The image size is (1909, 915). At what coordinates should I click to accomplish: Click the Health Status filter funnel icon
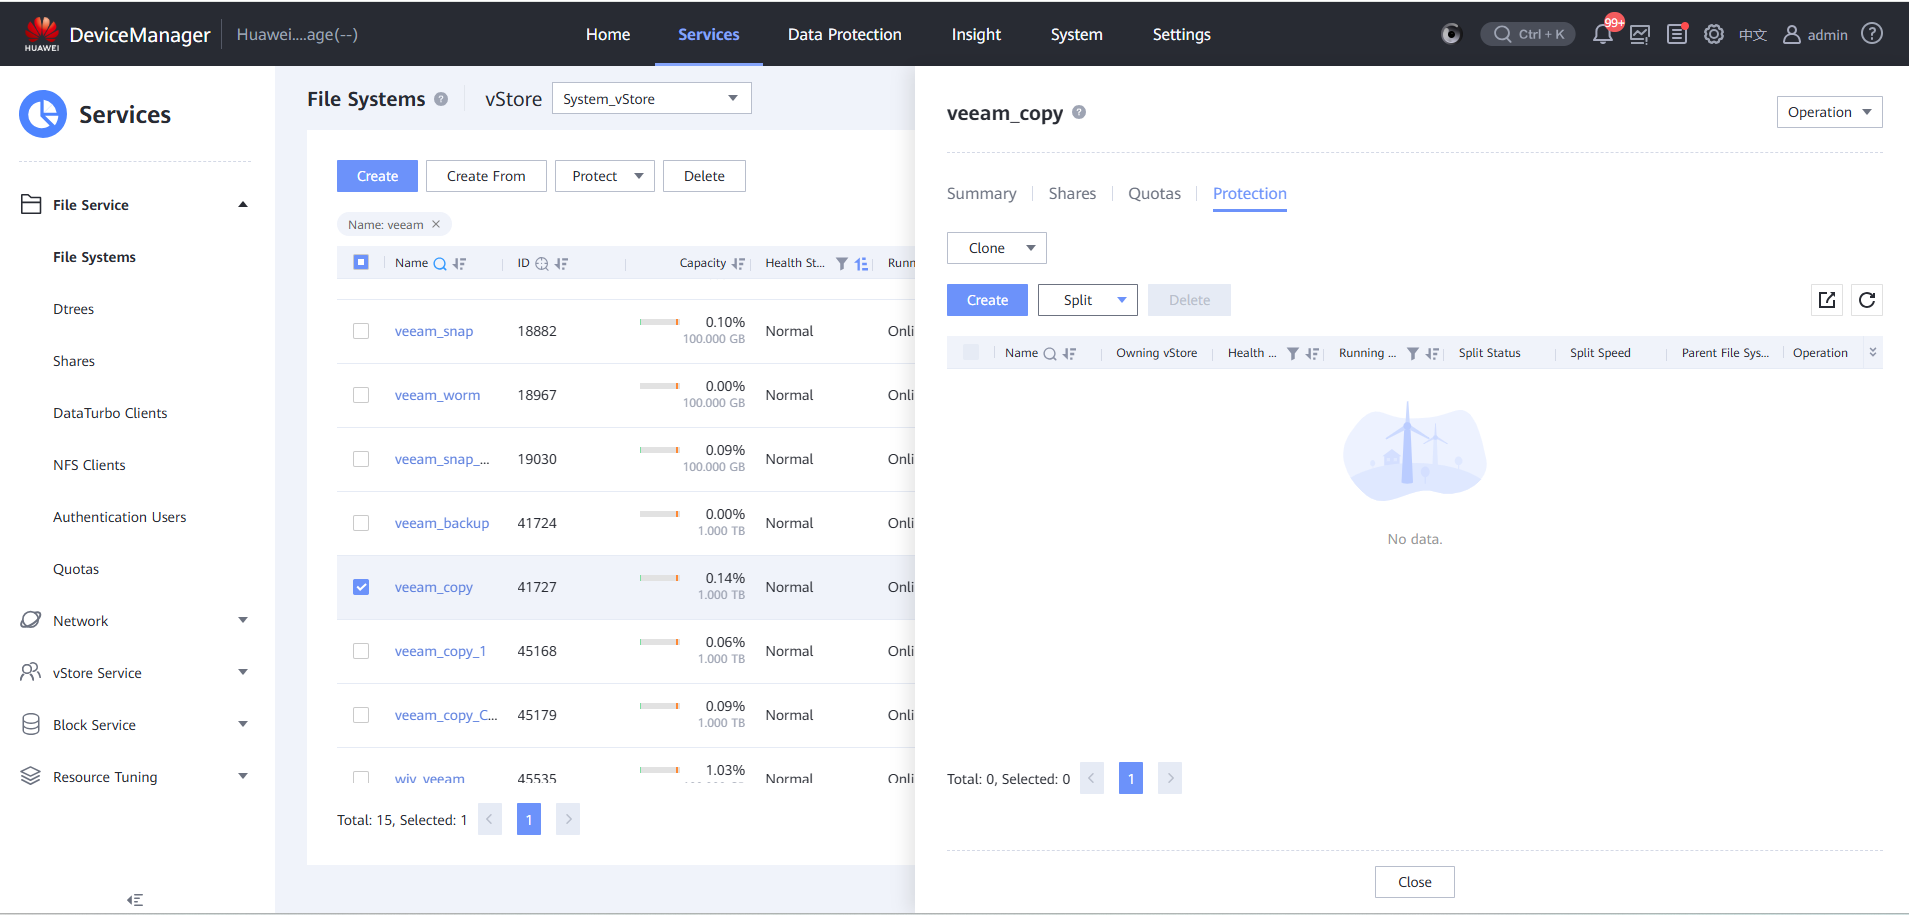click(842, 264)
